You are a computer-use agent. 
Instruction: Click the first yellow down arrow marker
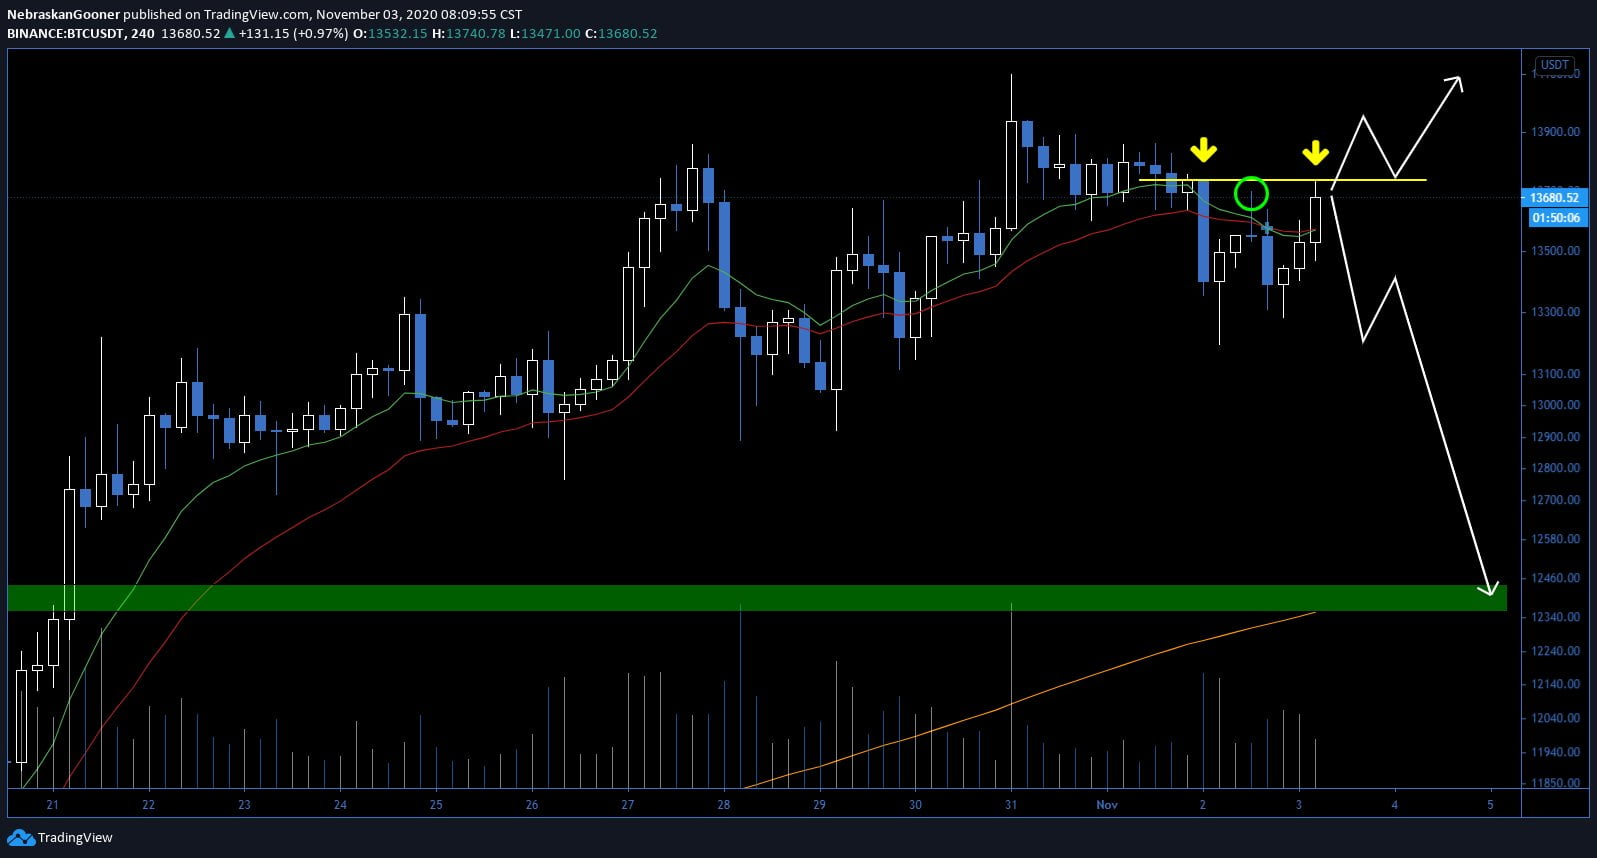(x=1203, y=151)
